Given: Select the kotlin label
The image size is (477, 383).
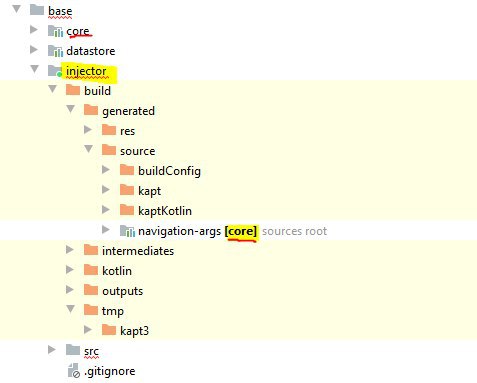Looking at the screenshot, I should [117, 271].
